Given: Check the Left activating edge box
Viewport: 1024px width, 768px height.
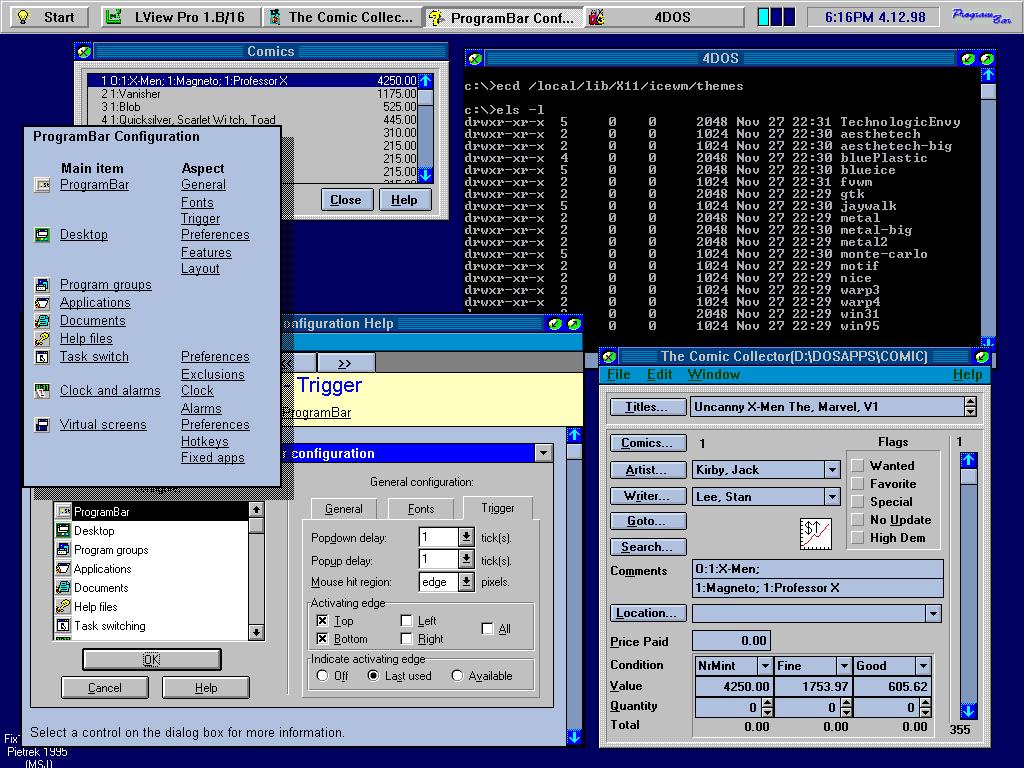Looking at the screenshot, I should coord(407,621).
